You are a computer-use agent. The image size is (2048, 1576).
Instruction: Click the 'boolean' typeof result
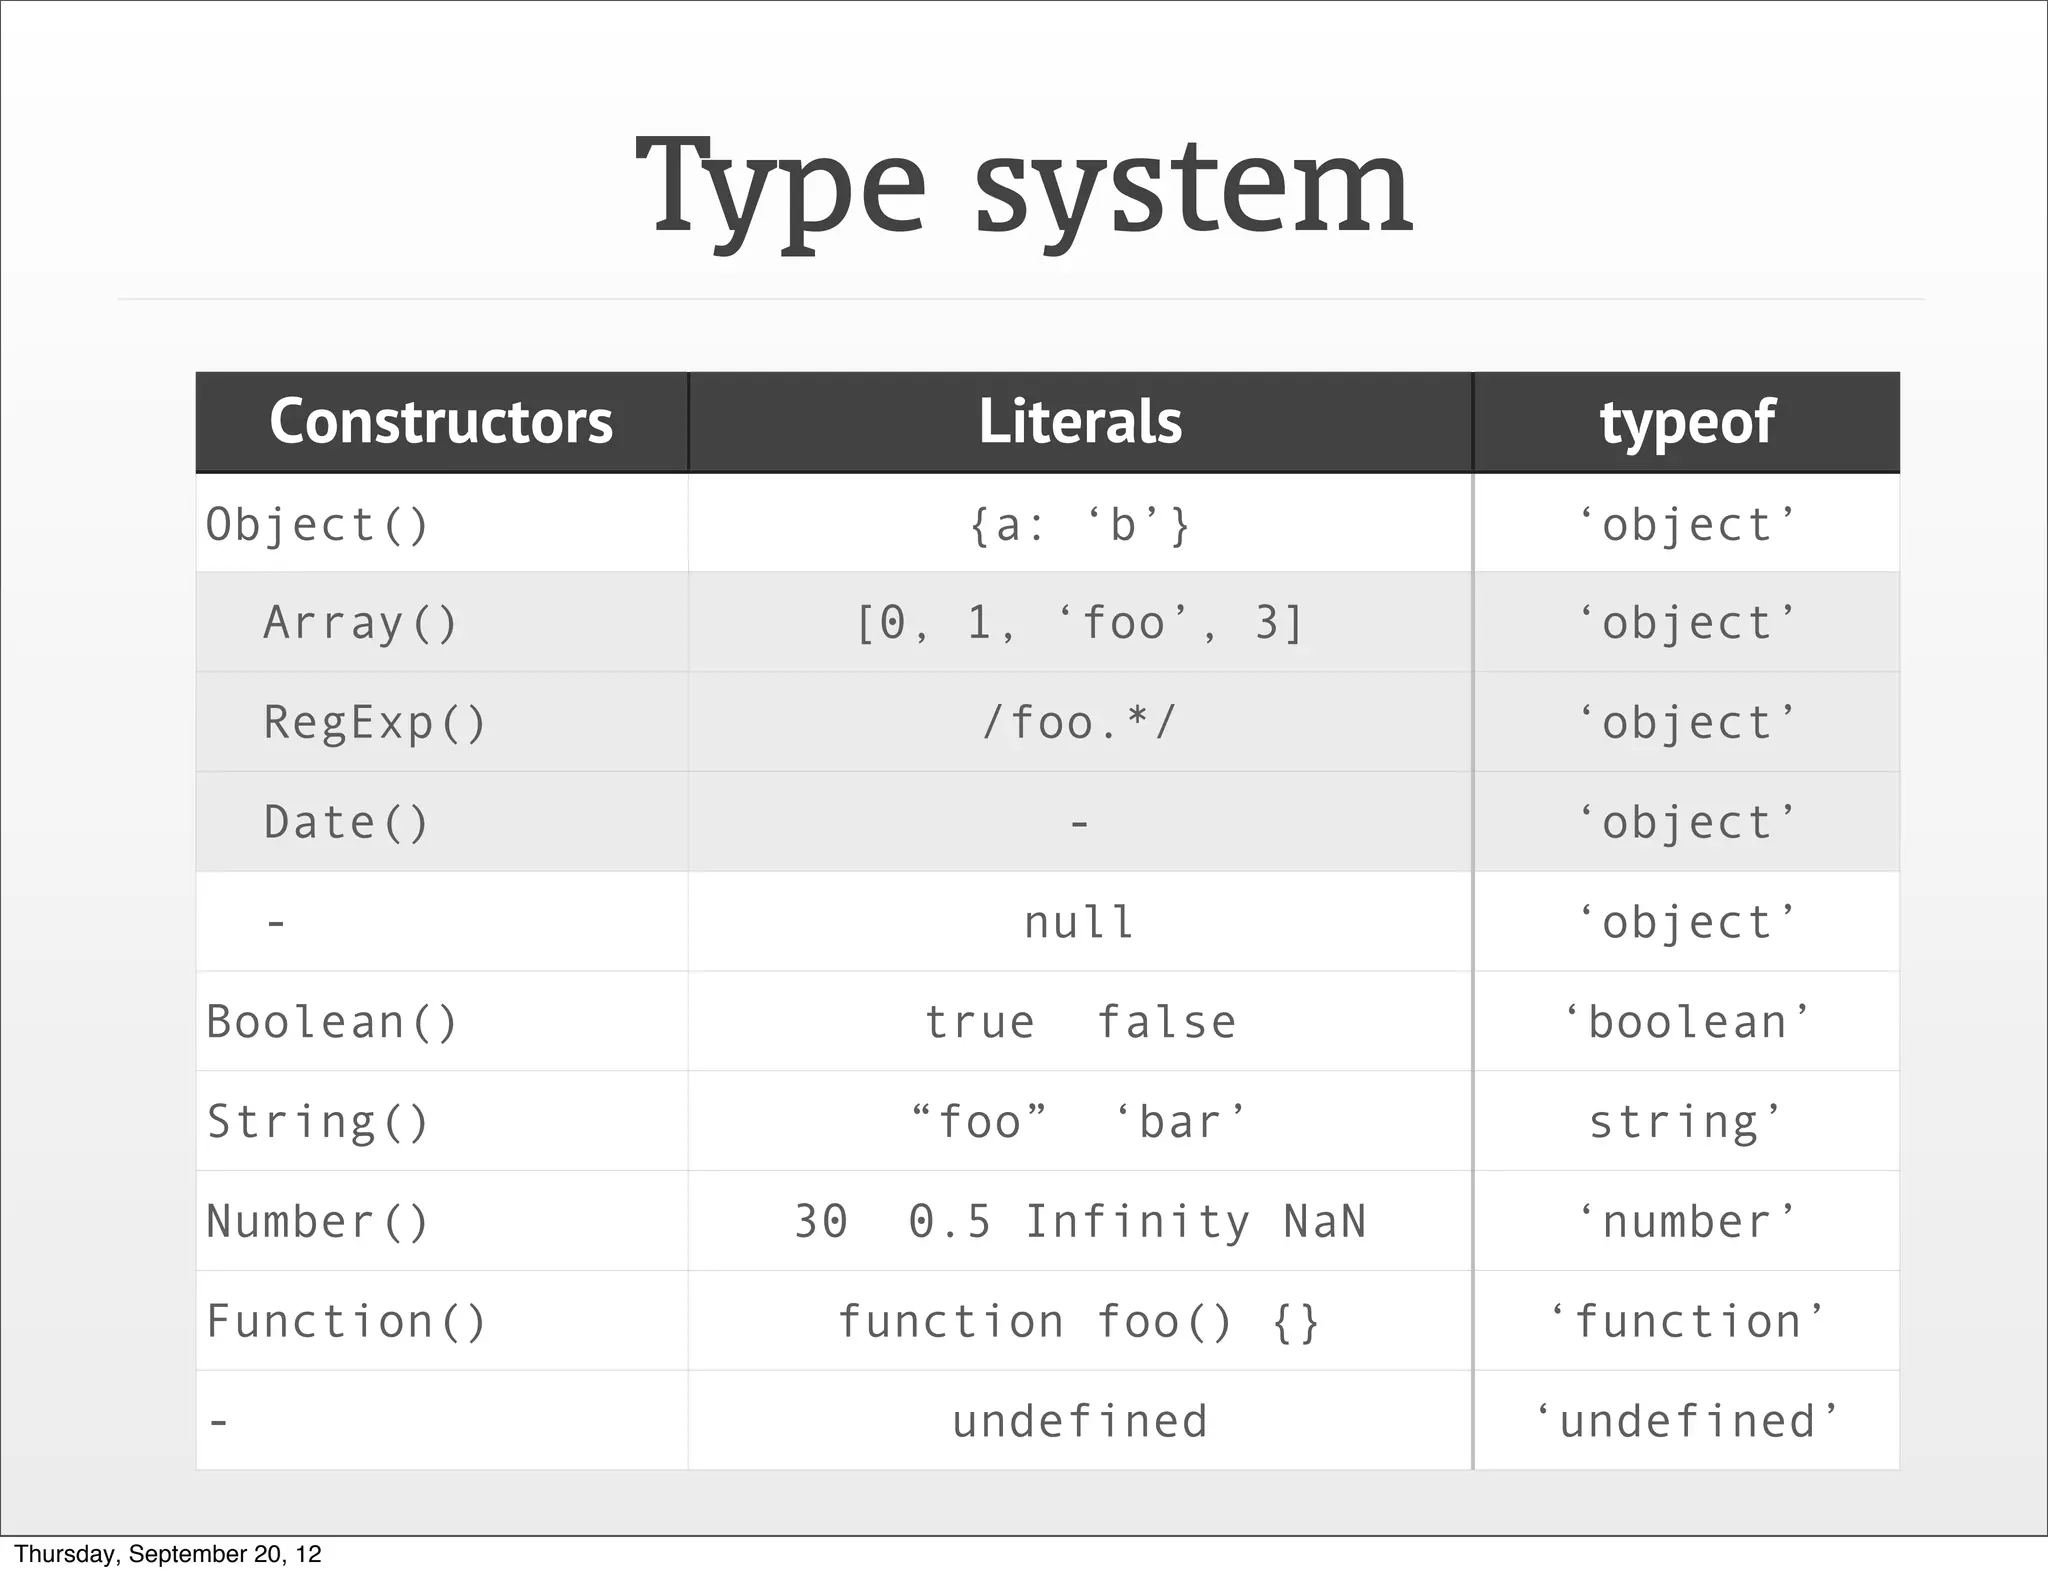click(1687, 1022)
